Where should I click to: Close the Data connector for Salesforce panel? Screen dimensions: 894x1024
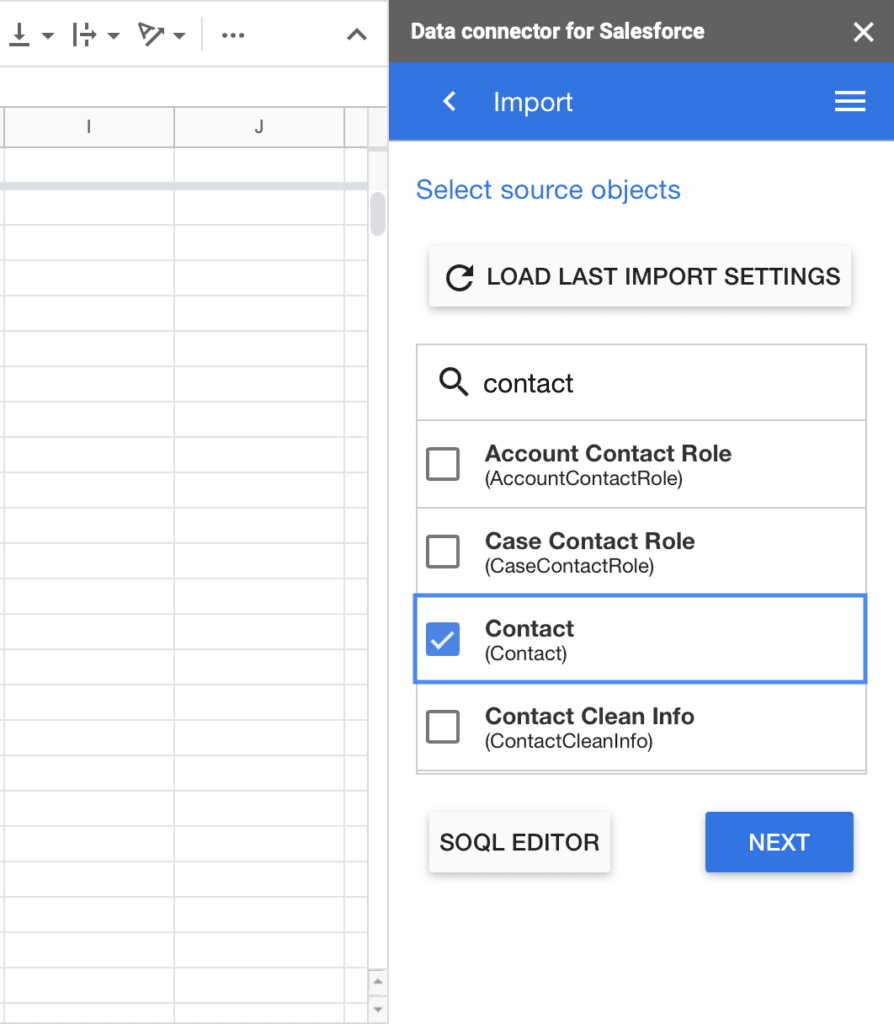click(863, 31)
